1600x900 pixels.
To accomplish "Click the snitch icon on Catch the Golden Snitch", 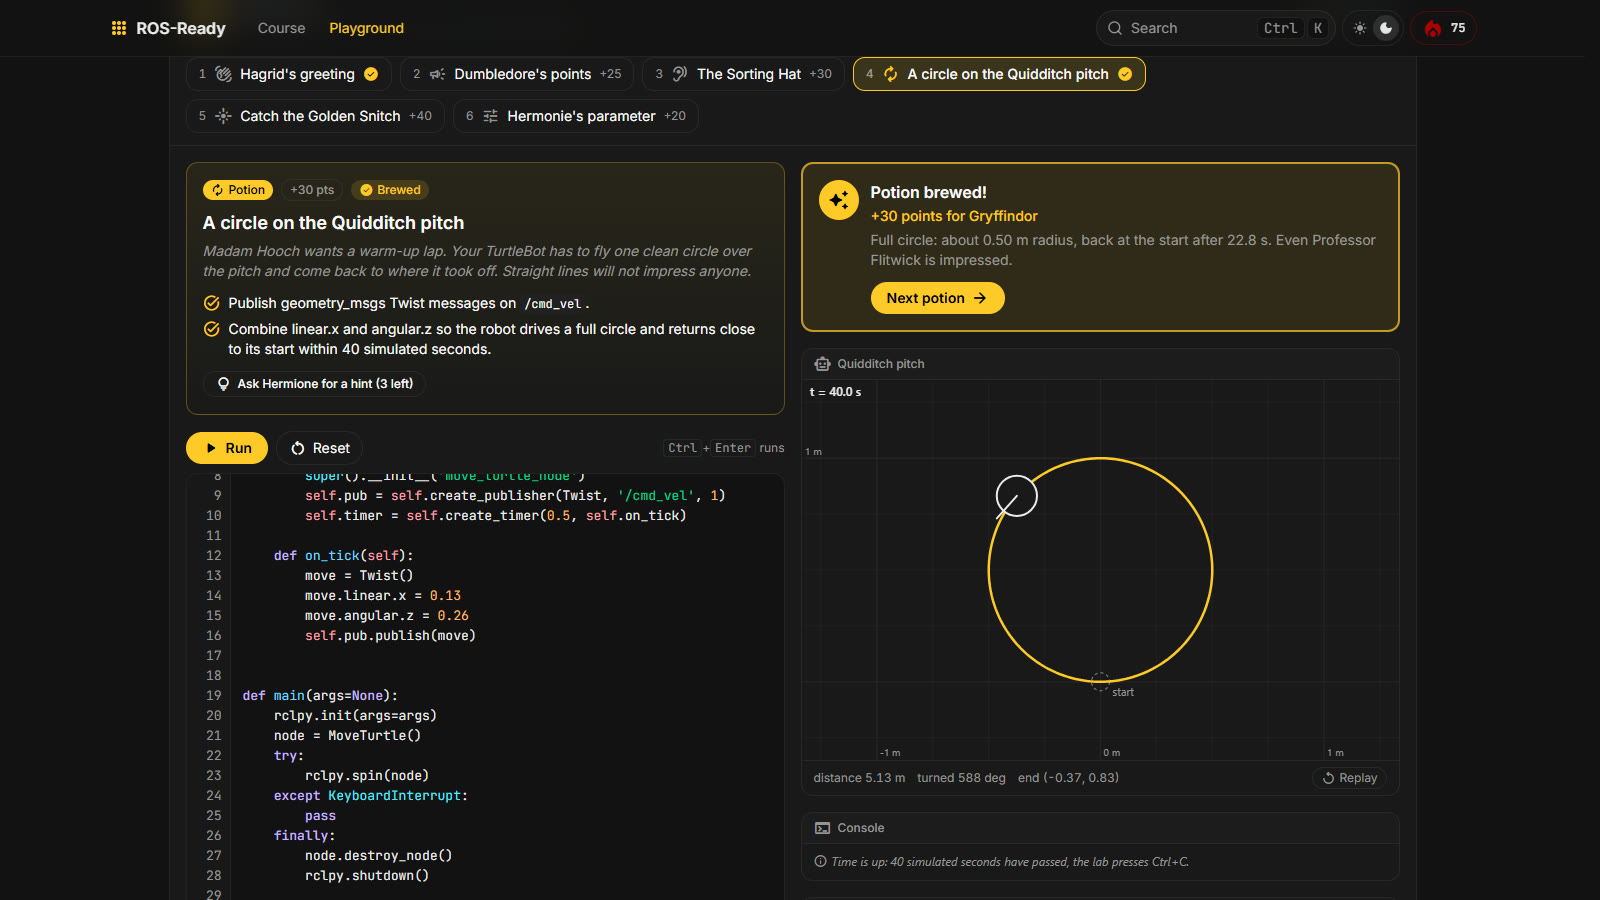I will point(223,116).
